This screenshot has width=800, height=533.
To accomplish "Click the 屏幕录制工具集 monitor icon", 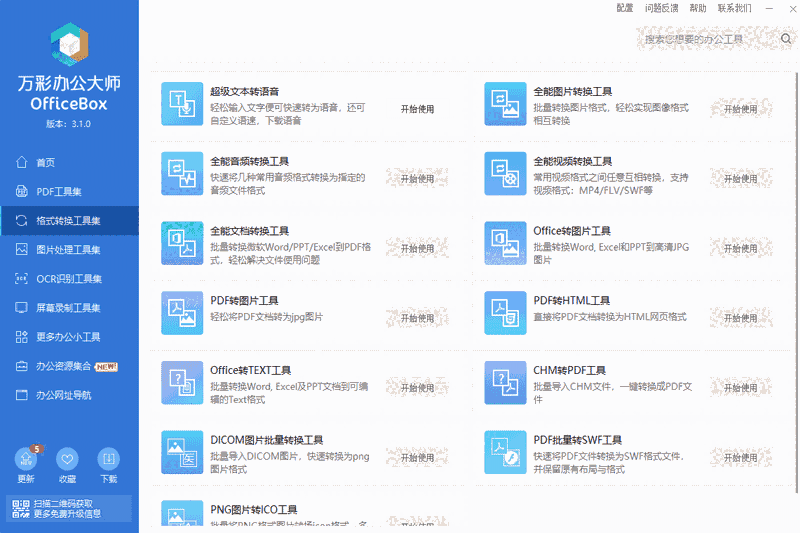I will click(x=21, y=308).
